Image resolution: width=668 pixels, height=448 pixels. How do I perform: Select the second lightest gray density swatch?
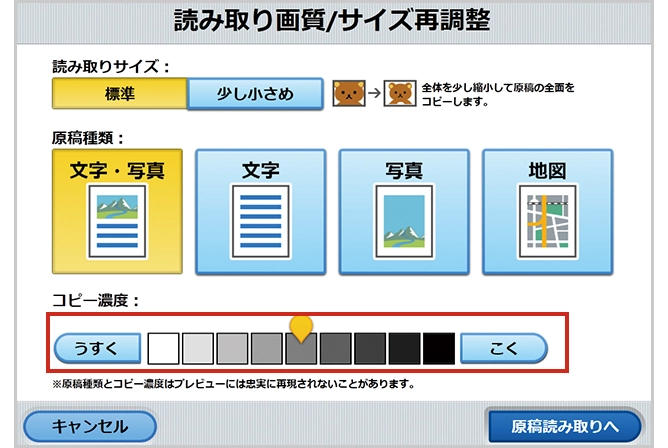click(198, 349)
